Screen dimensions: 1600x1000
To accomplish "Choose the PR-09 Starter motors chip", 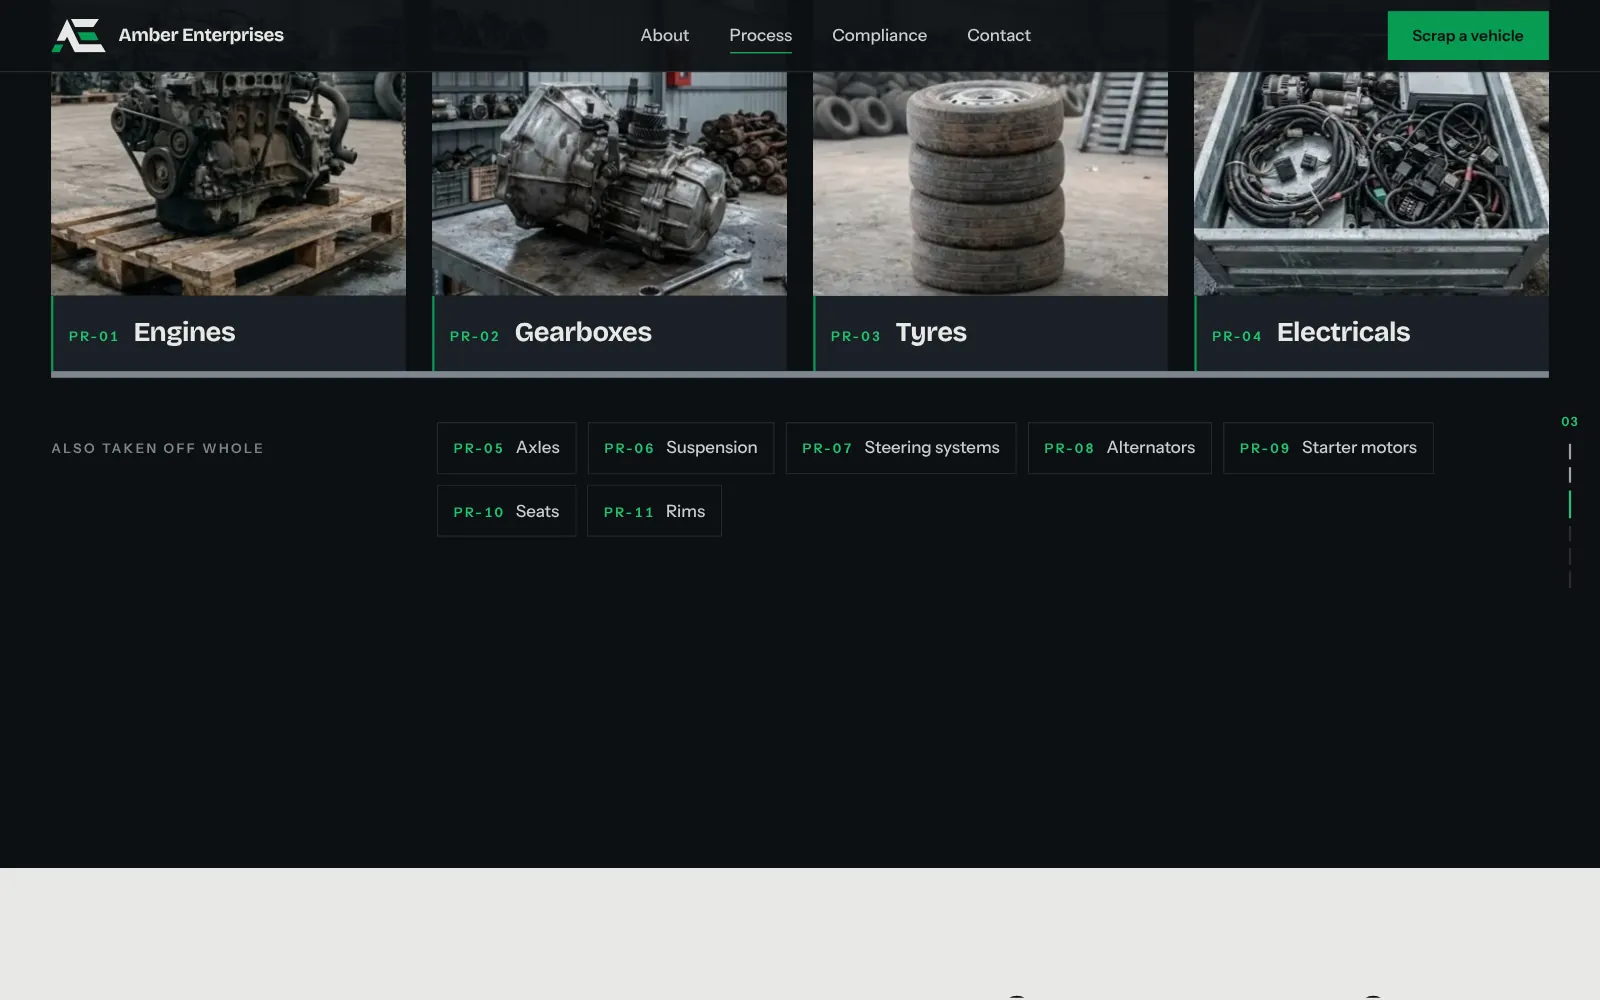I will coord(1328,448).
